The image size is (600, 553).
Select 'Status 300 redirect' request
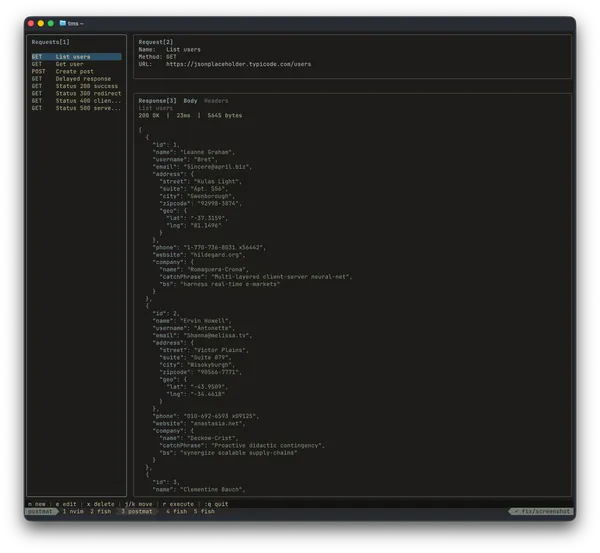click(x=76, y=93)
